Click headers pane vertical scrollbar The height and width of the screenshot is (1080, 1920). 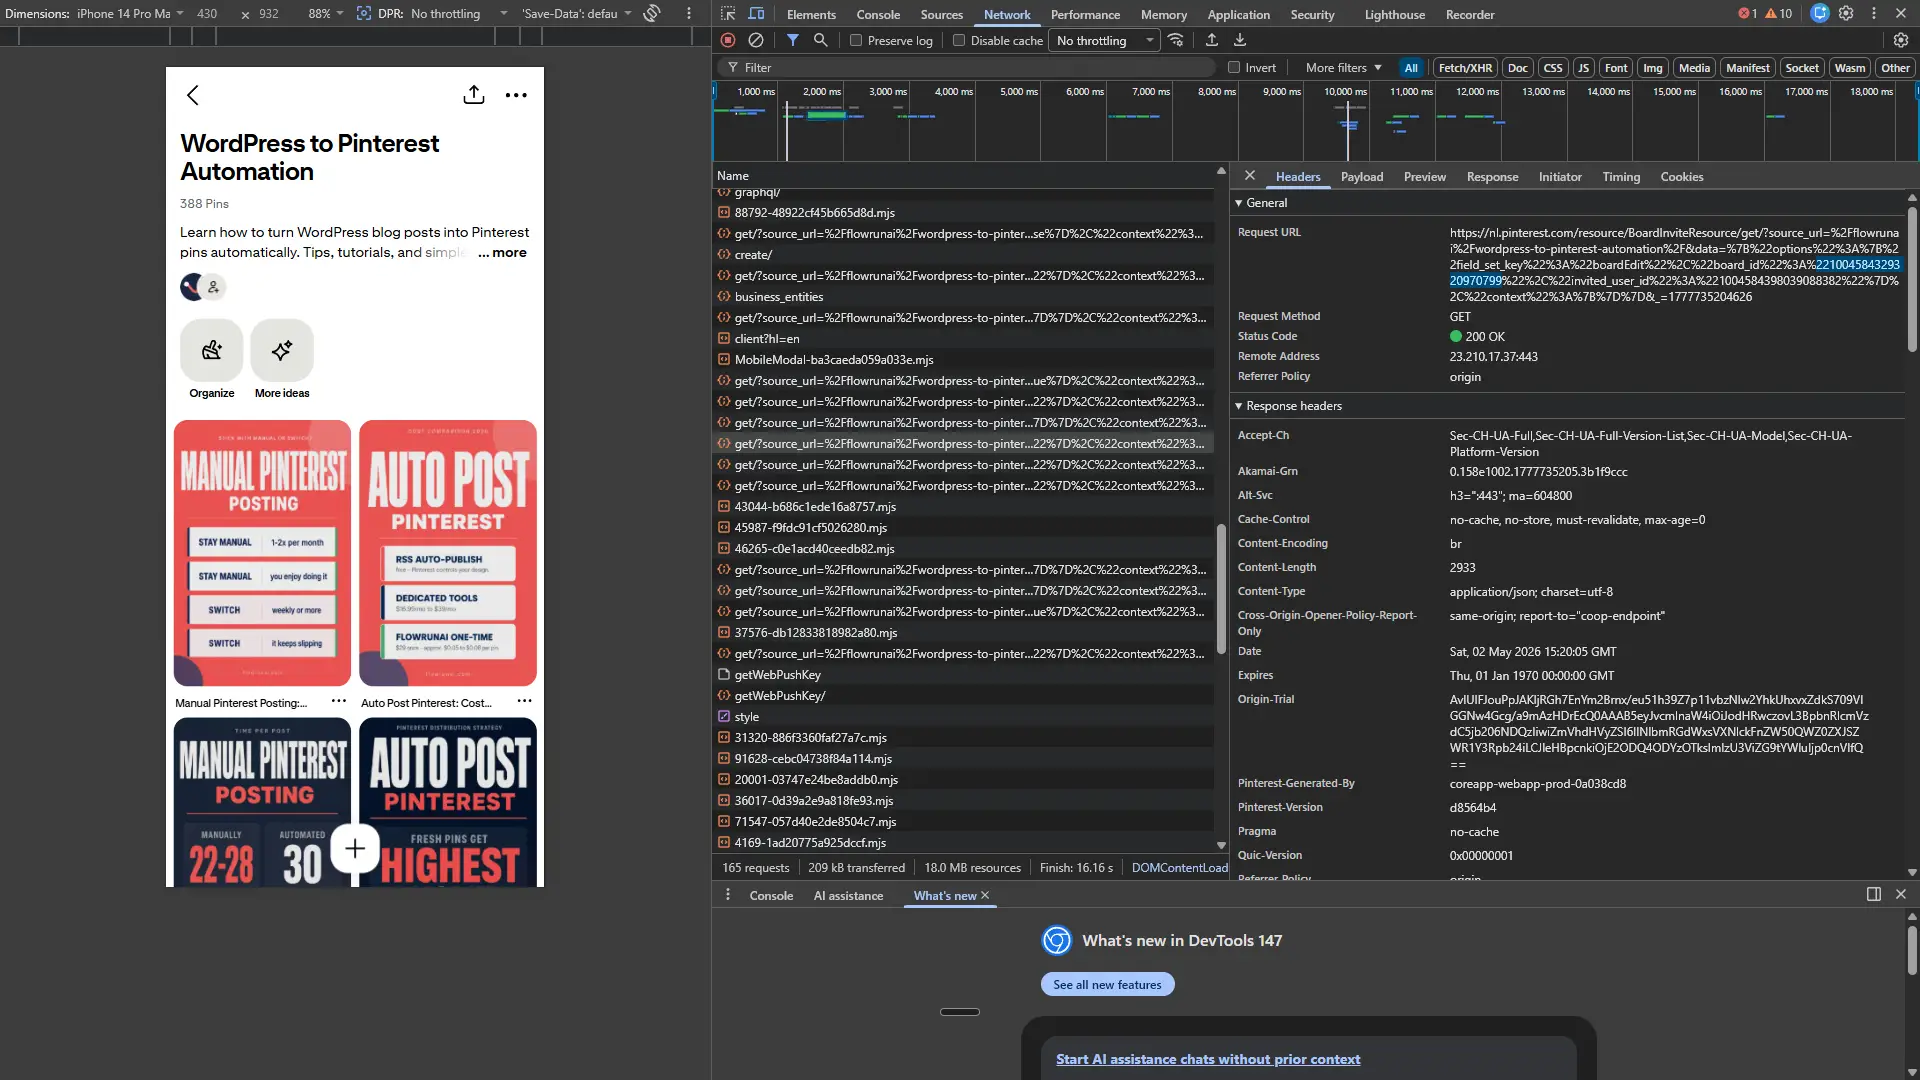pyautogui.click(x=1912, y=279)
